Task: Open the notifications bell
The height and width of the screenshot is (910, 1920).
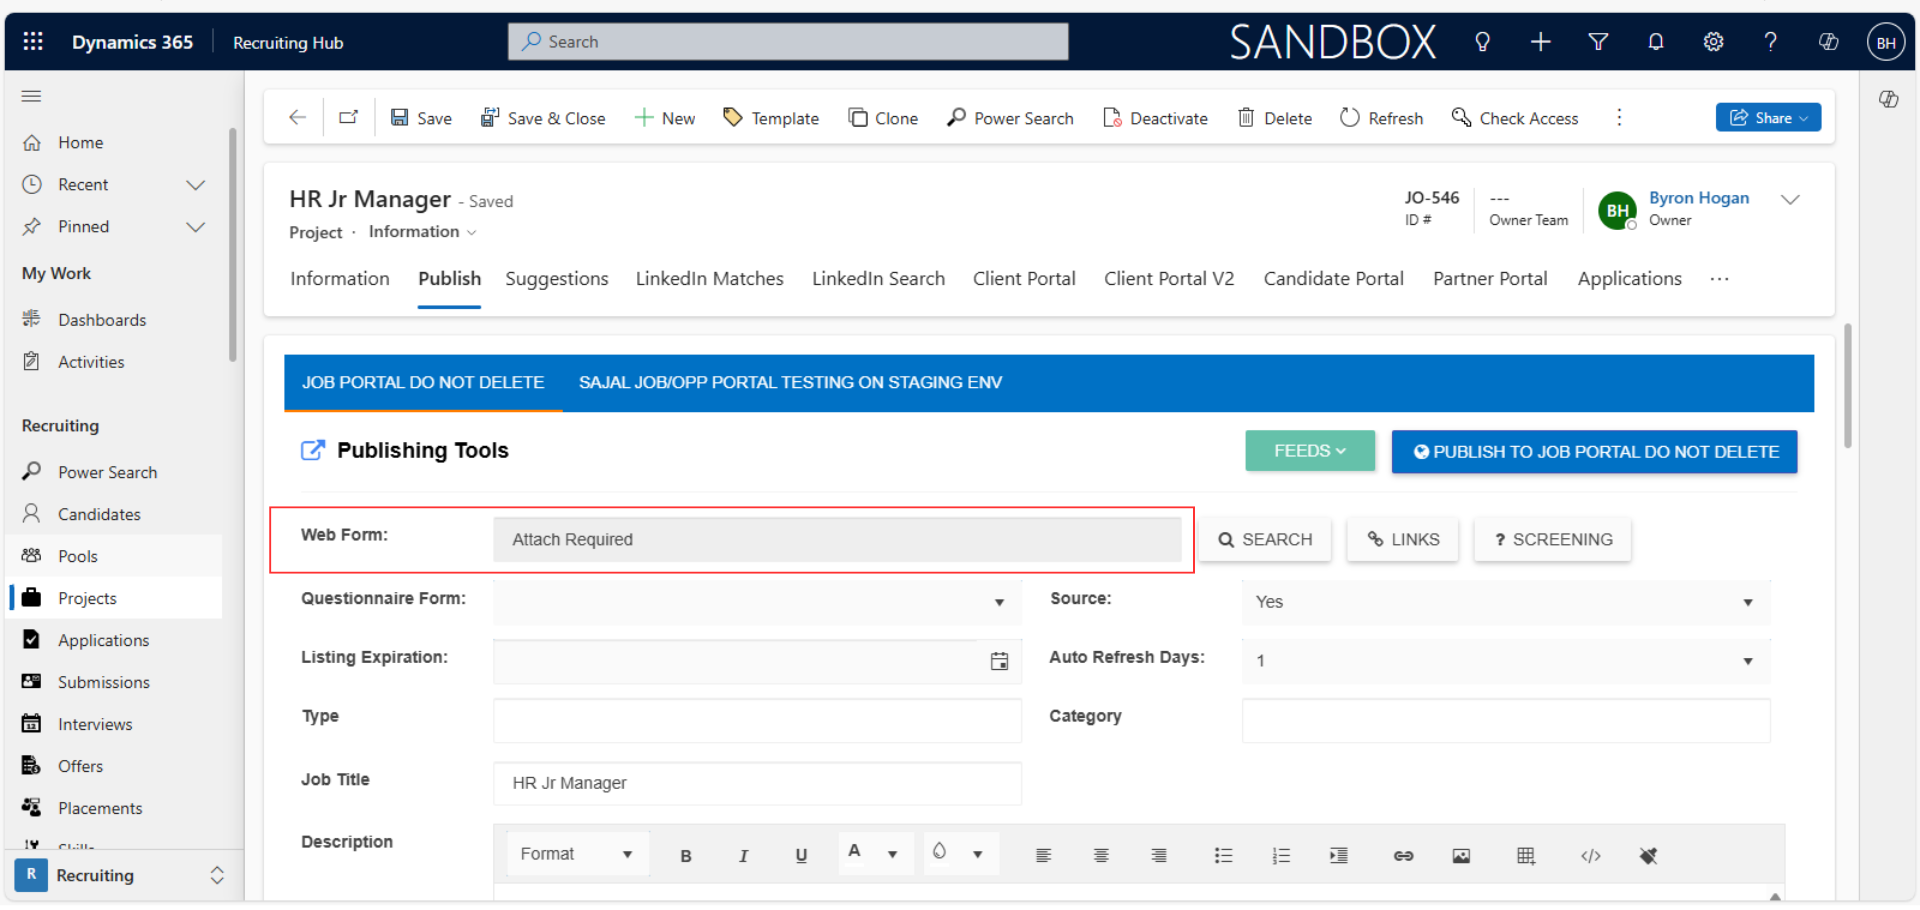Action: (1656, 42)
